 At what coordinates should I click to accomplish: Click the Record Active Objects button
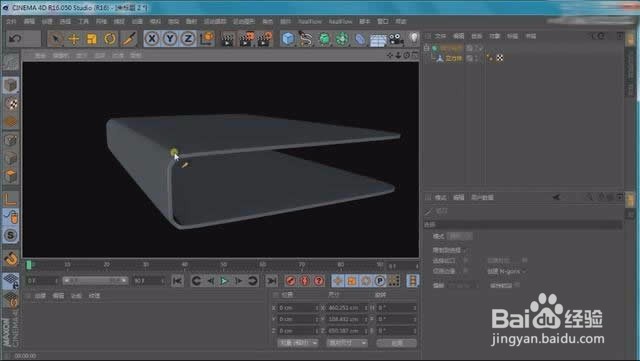[291, 281]
